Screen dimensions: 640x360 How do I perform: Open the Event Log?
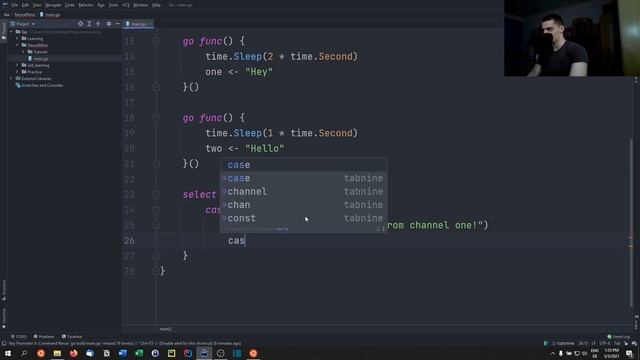[x=619, y=337]
